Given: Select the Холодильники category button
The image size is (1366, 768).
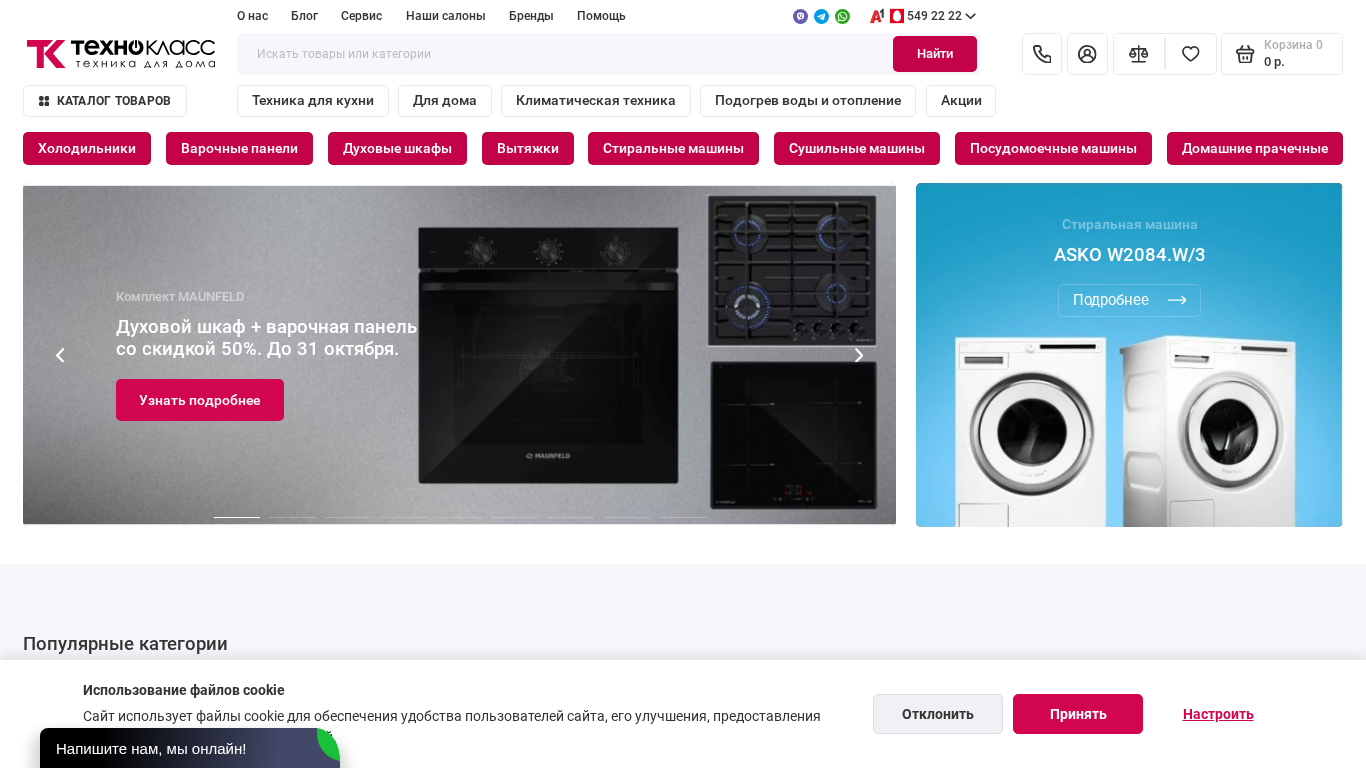Looking at the screenshot, I should tap(87, 148).
